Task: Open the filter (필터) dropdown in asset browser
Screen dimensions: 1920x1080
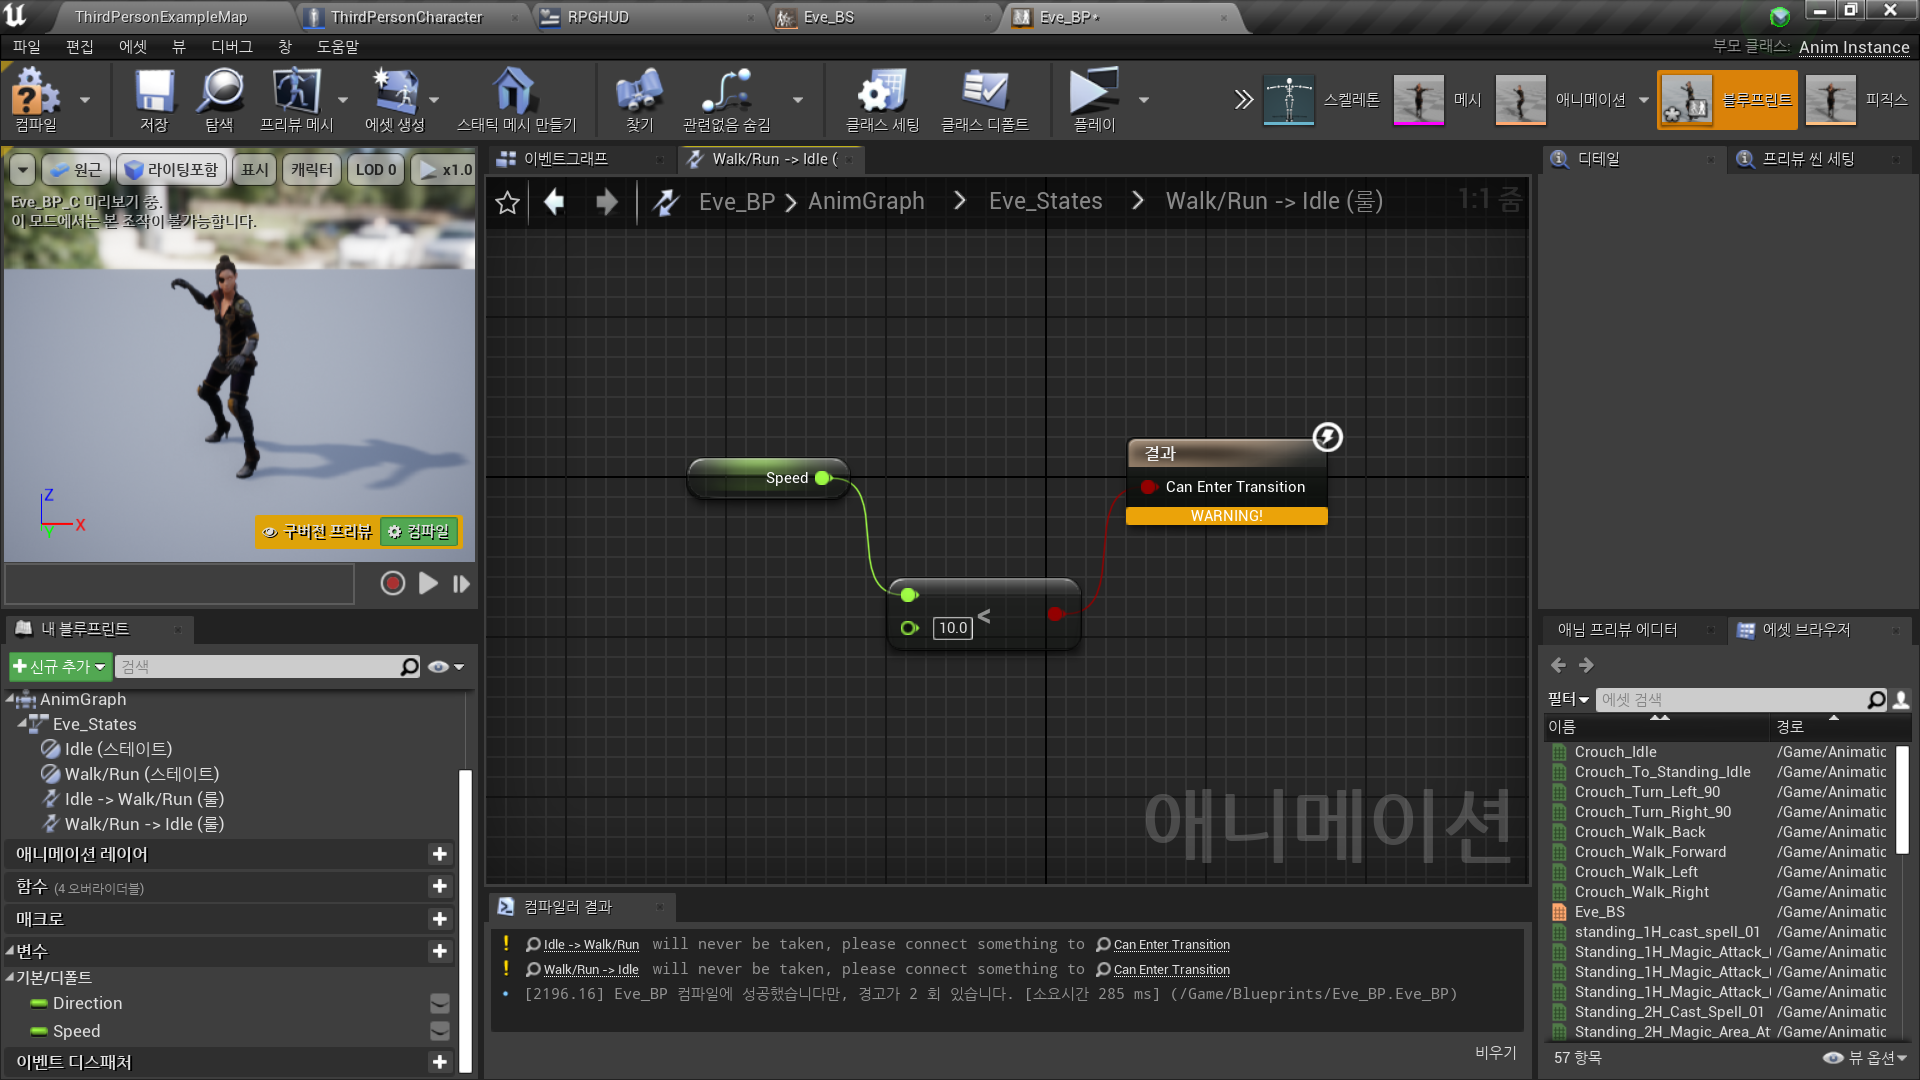Action: [1567, 699]
